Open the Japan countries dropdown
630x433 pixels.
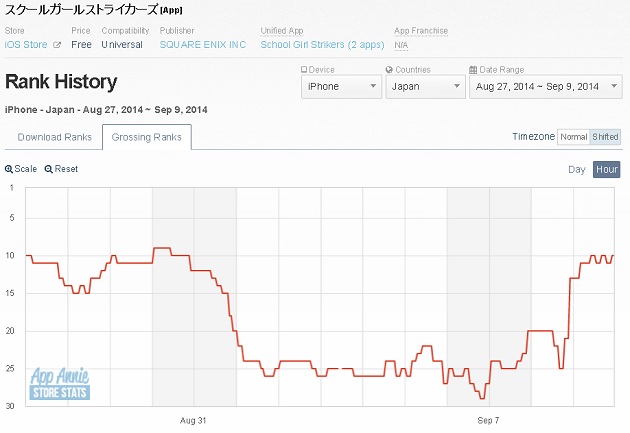(x=425, y=87)
